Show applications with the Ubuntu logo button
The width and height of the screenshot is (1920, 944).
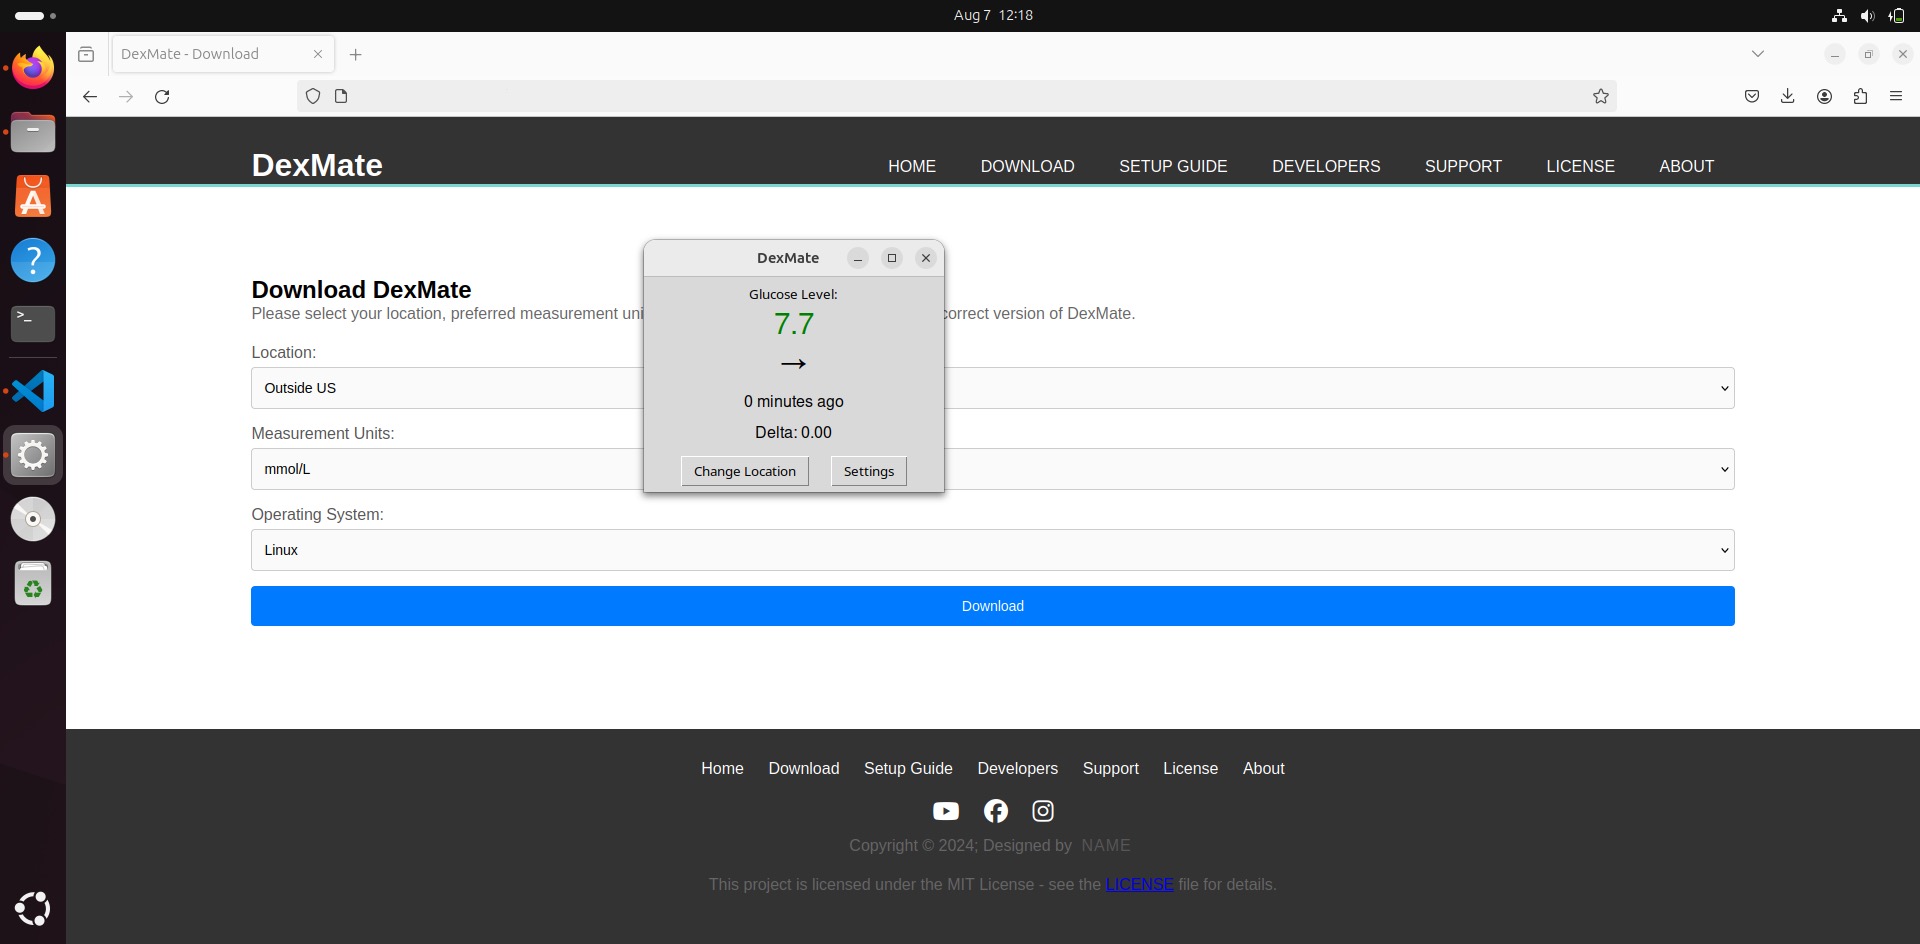[x=33, y=908]
